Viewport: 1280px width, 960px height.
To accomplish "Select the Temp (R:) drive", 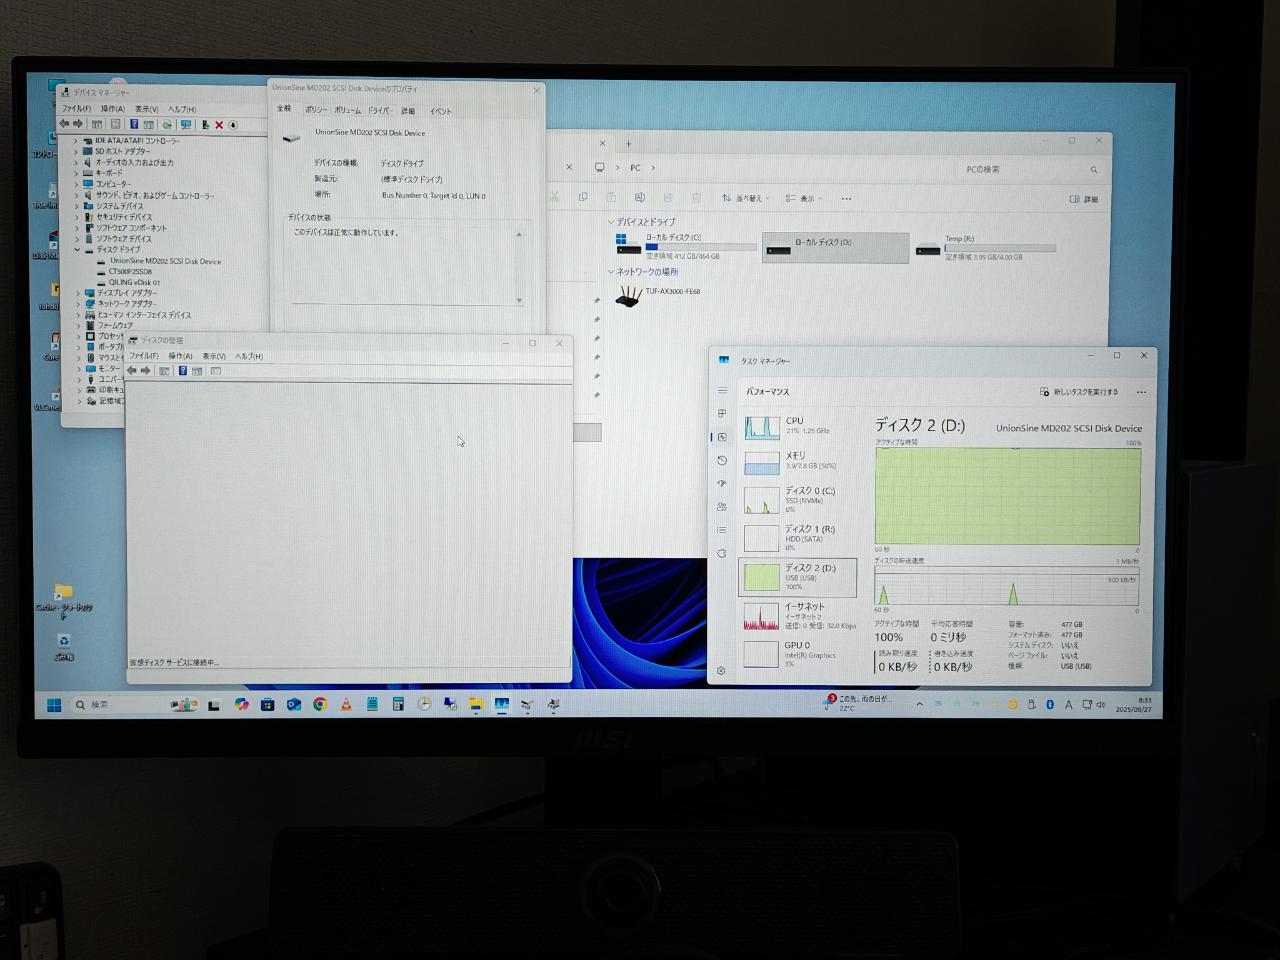I will pos(985,247).
